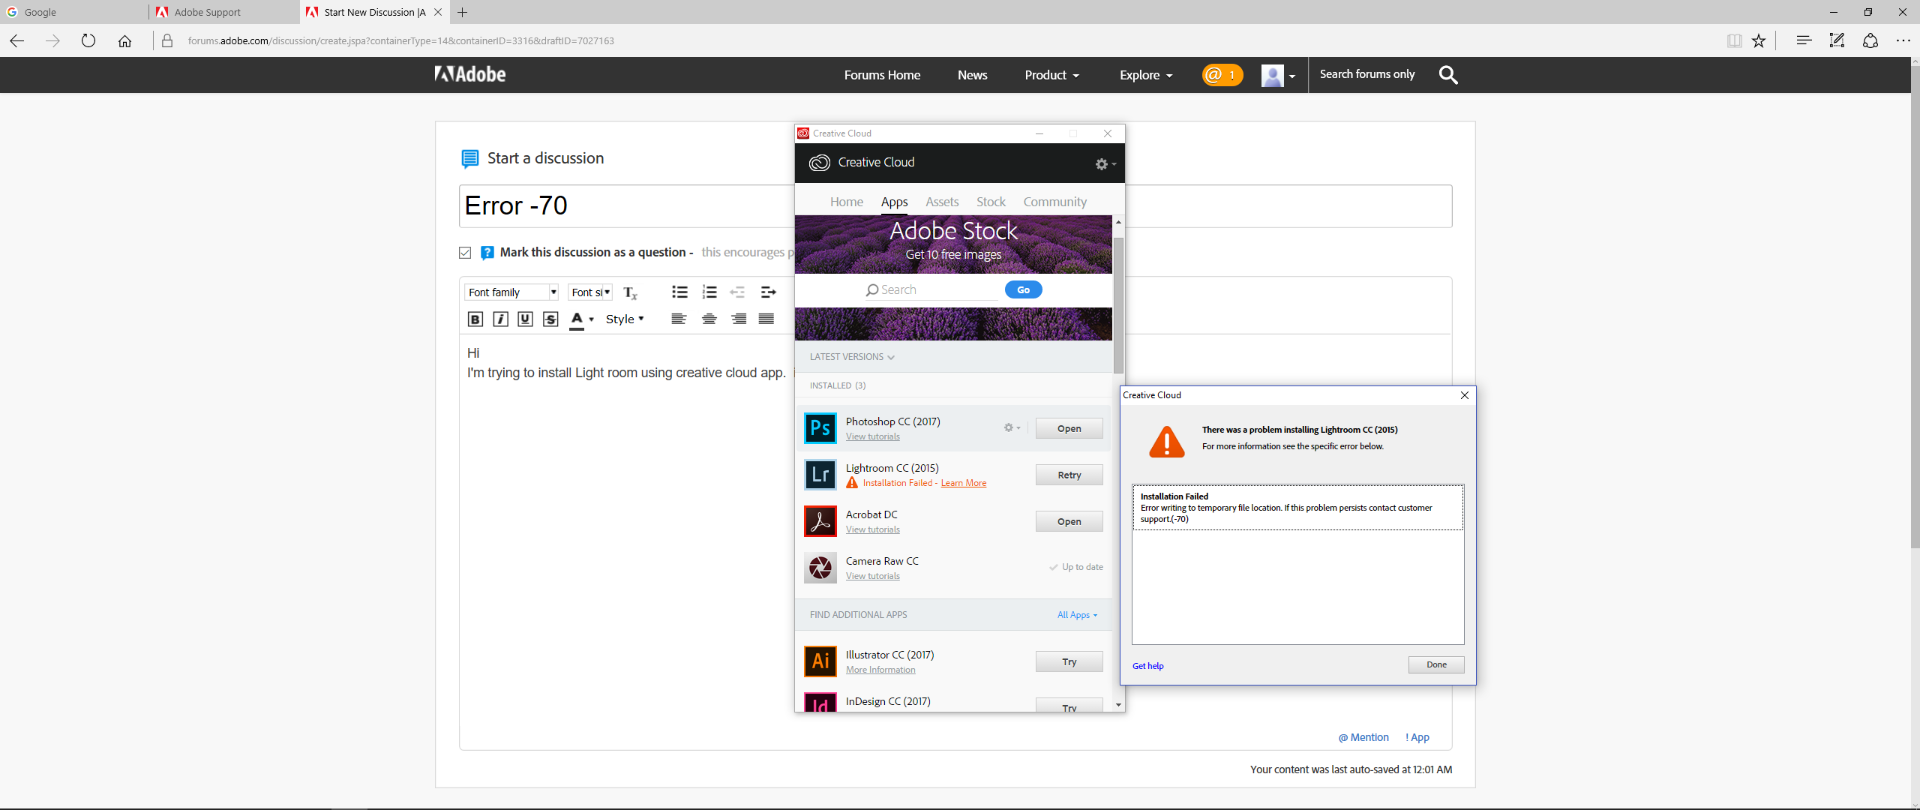Apply underline formatting in the editor
The height and width of the screenshot is (810, 1920).
click(525, 319)
